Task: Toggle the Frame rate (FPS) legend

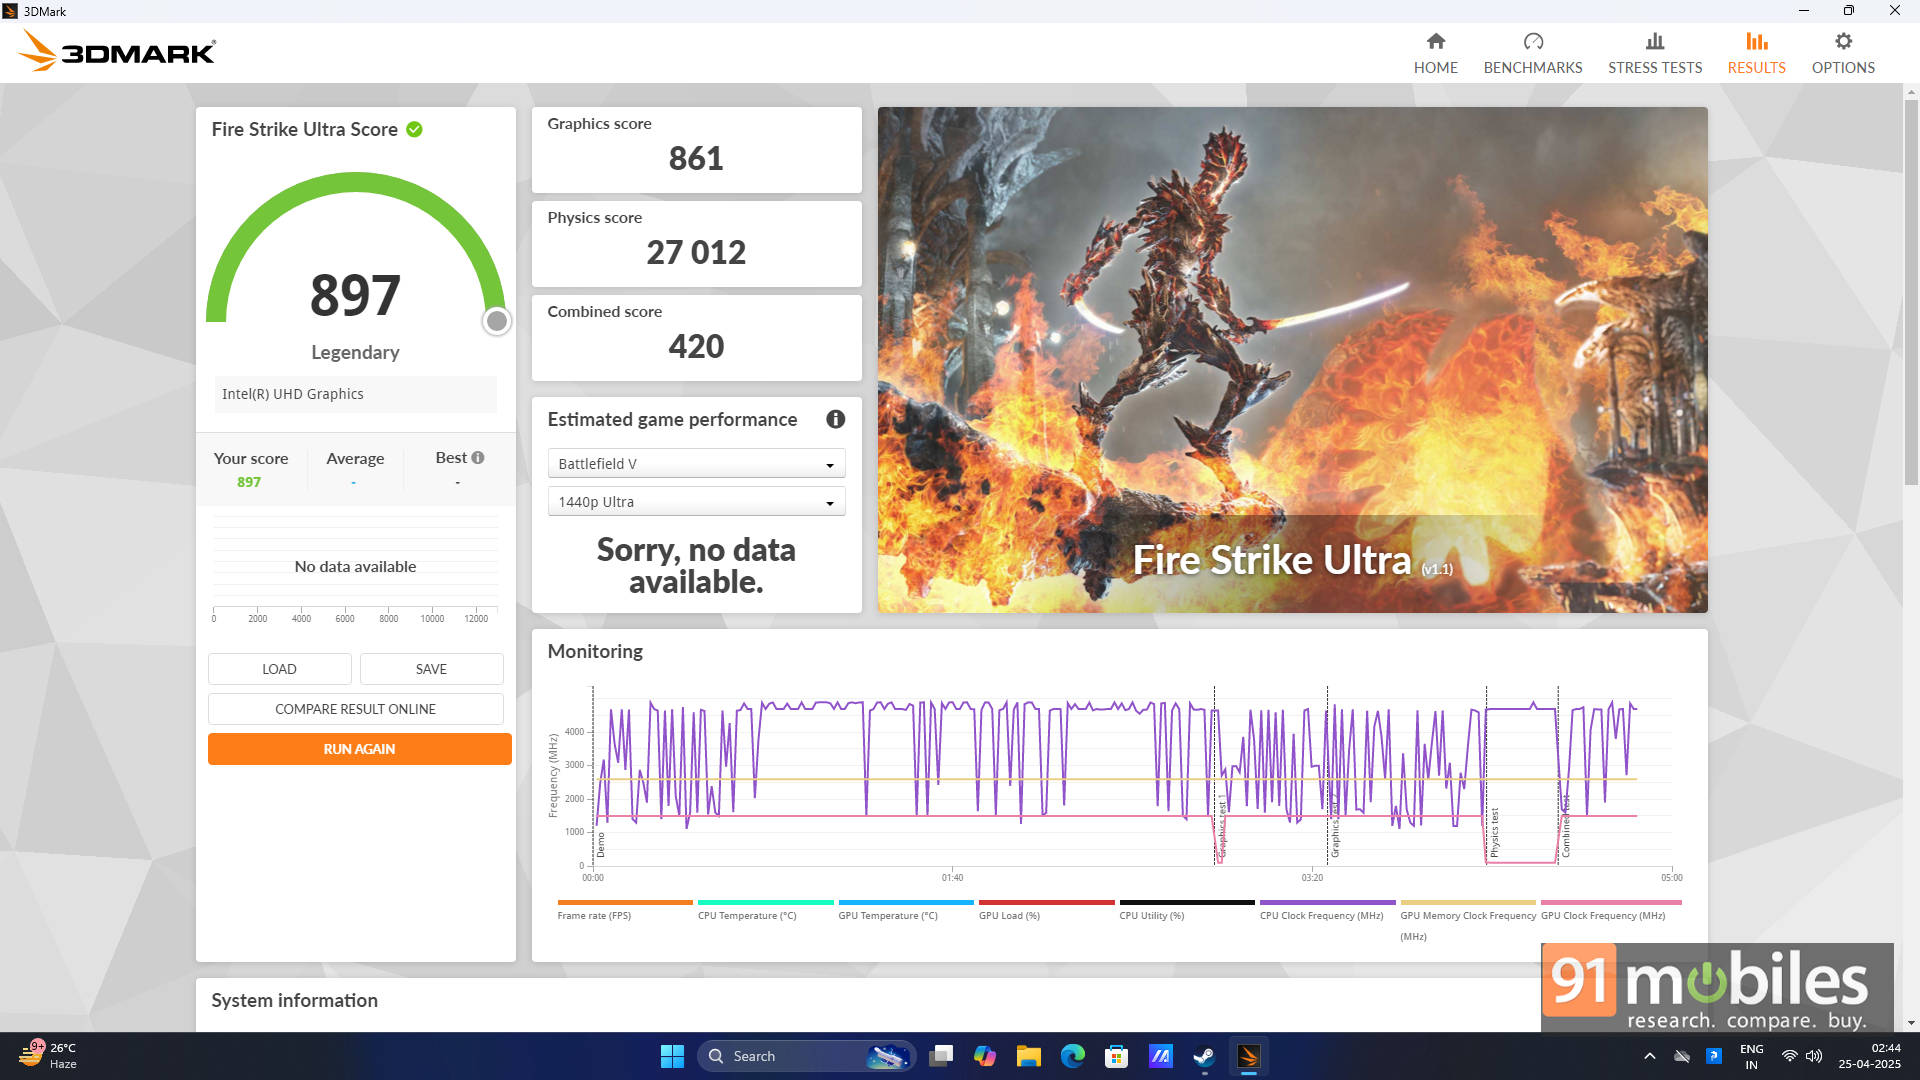Action: point(624,910)
